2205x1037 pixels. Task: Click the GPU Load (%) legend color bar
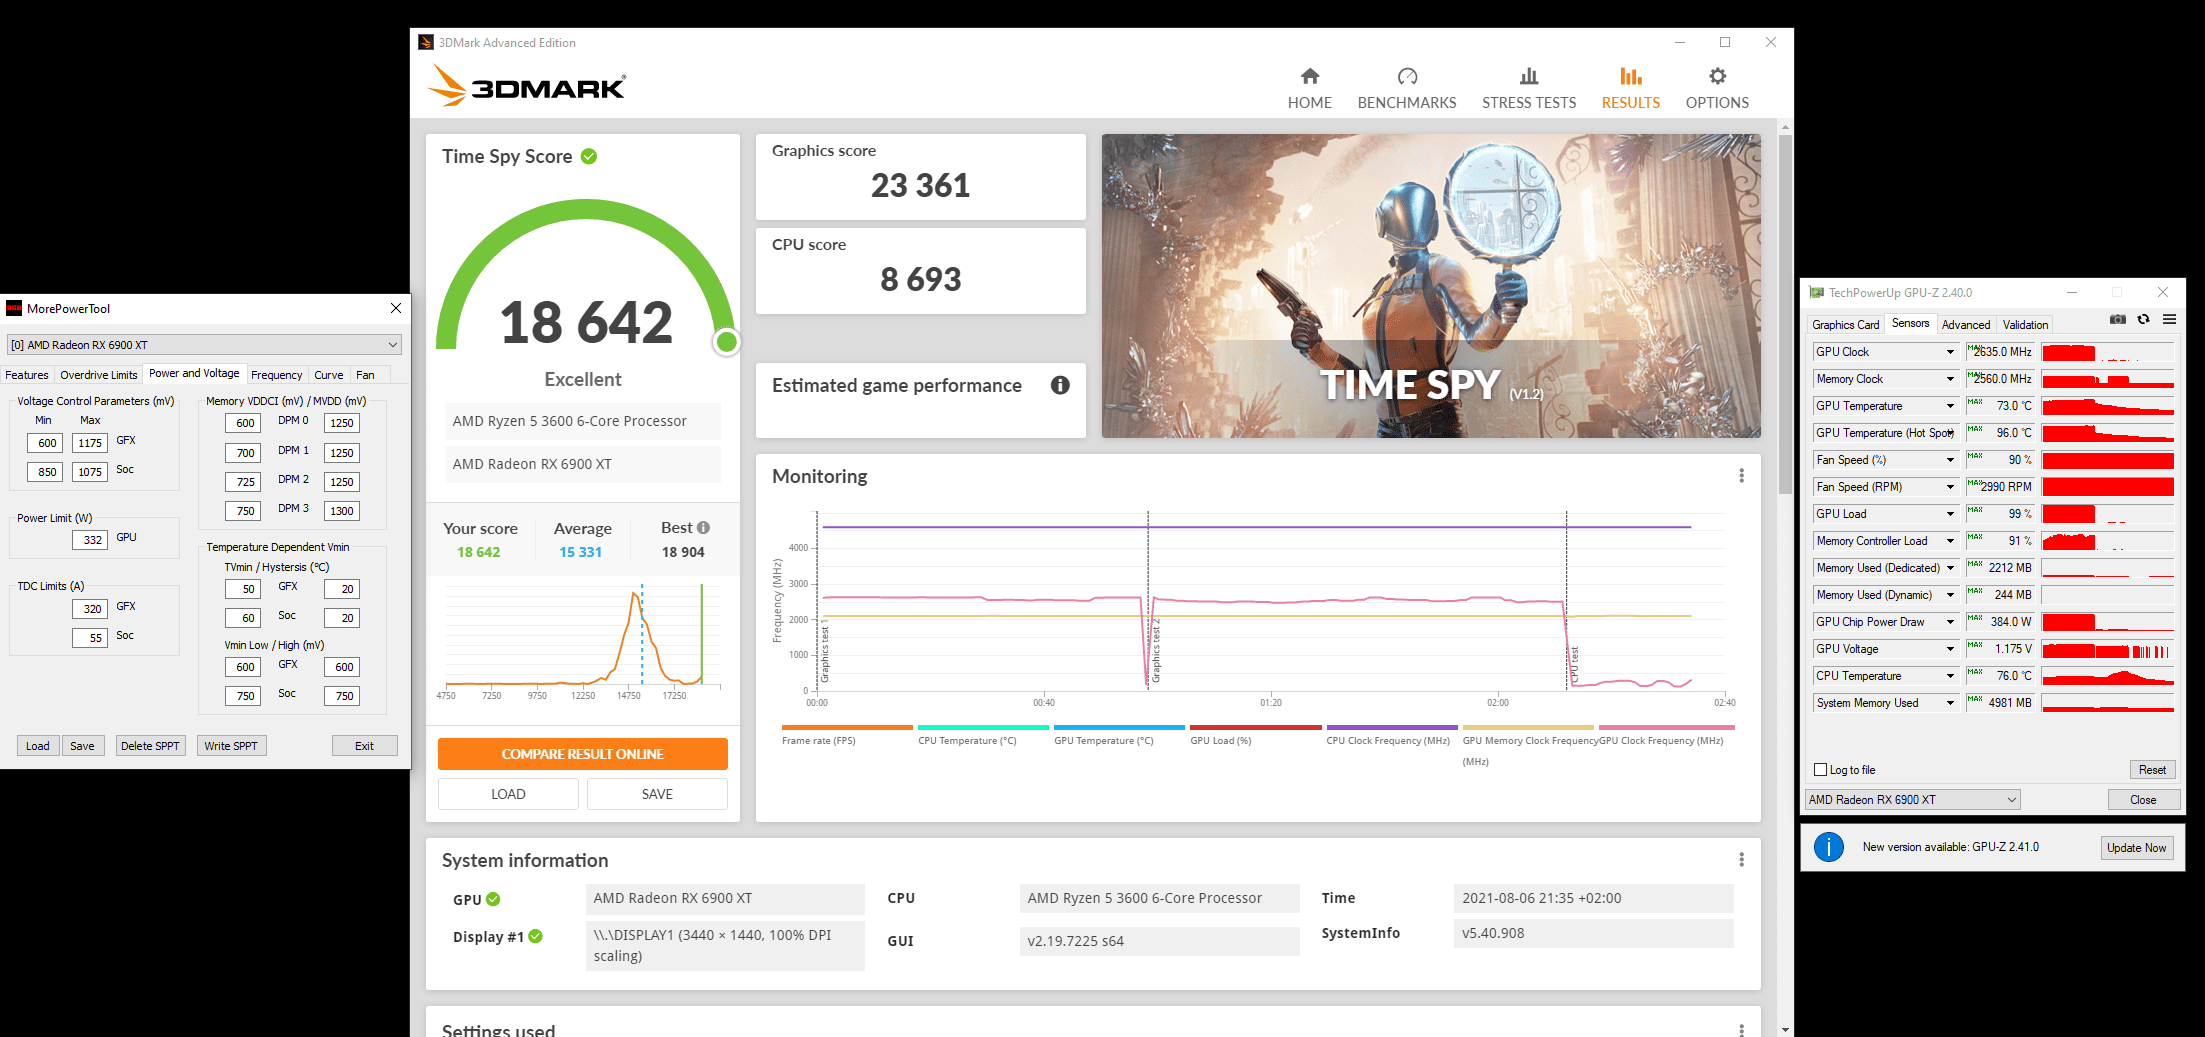click(x=1255, y=727)
